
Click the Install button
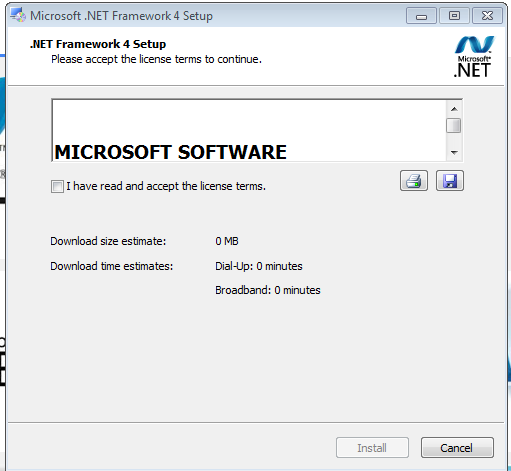[x=372, y=448]
